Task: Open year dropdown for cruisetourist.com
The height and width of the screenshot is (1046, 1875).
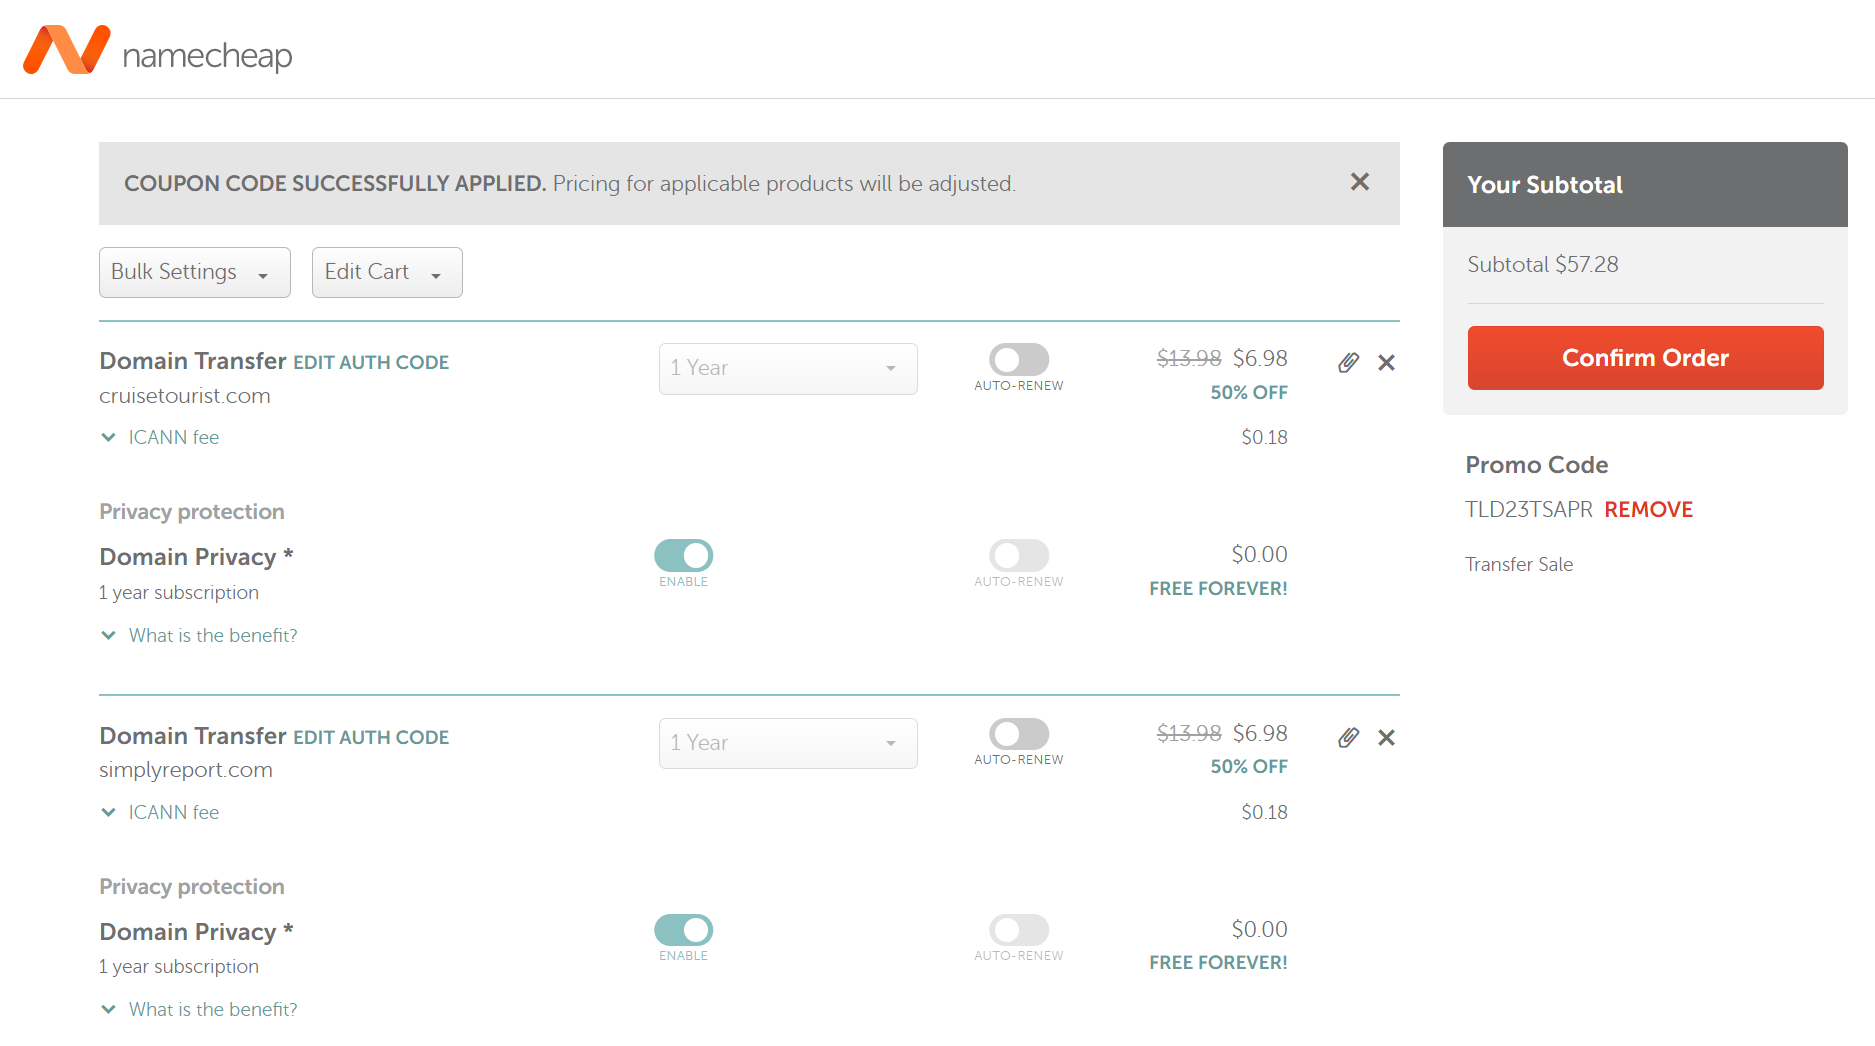Action: [x=788, y=368]
